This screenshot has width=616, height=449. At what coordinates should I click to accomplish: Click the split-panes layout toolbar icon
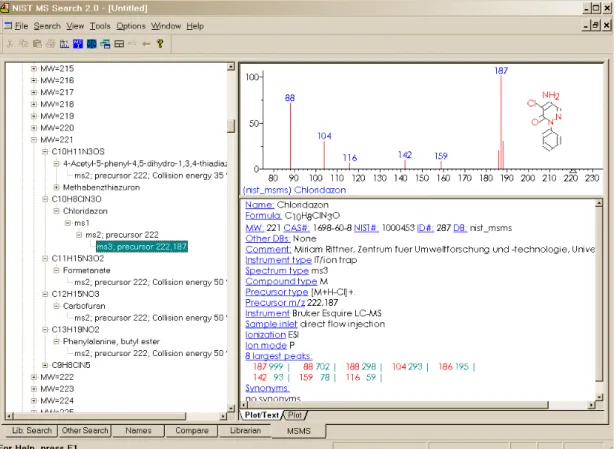coord(119,44)
